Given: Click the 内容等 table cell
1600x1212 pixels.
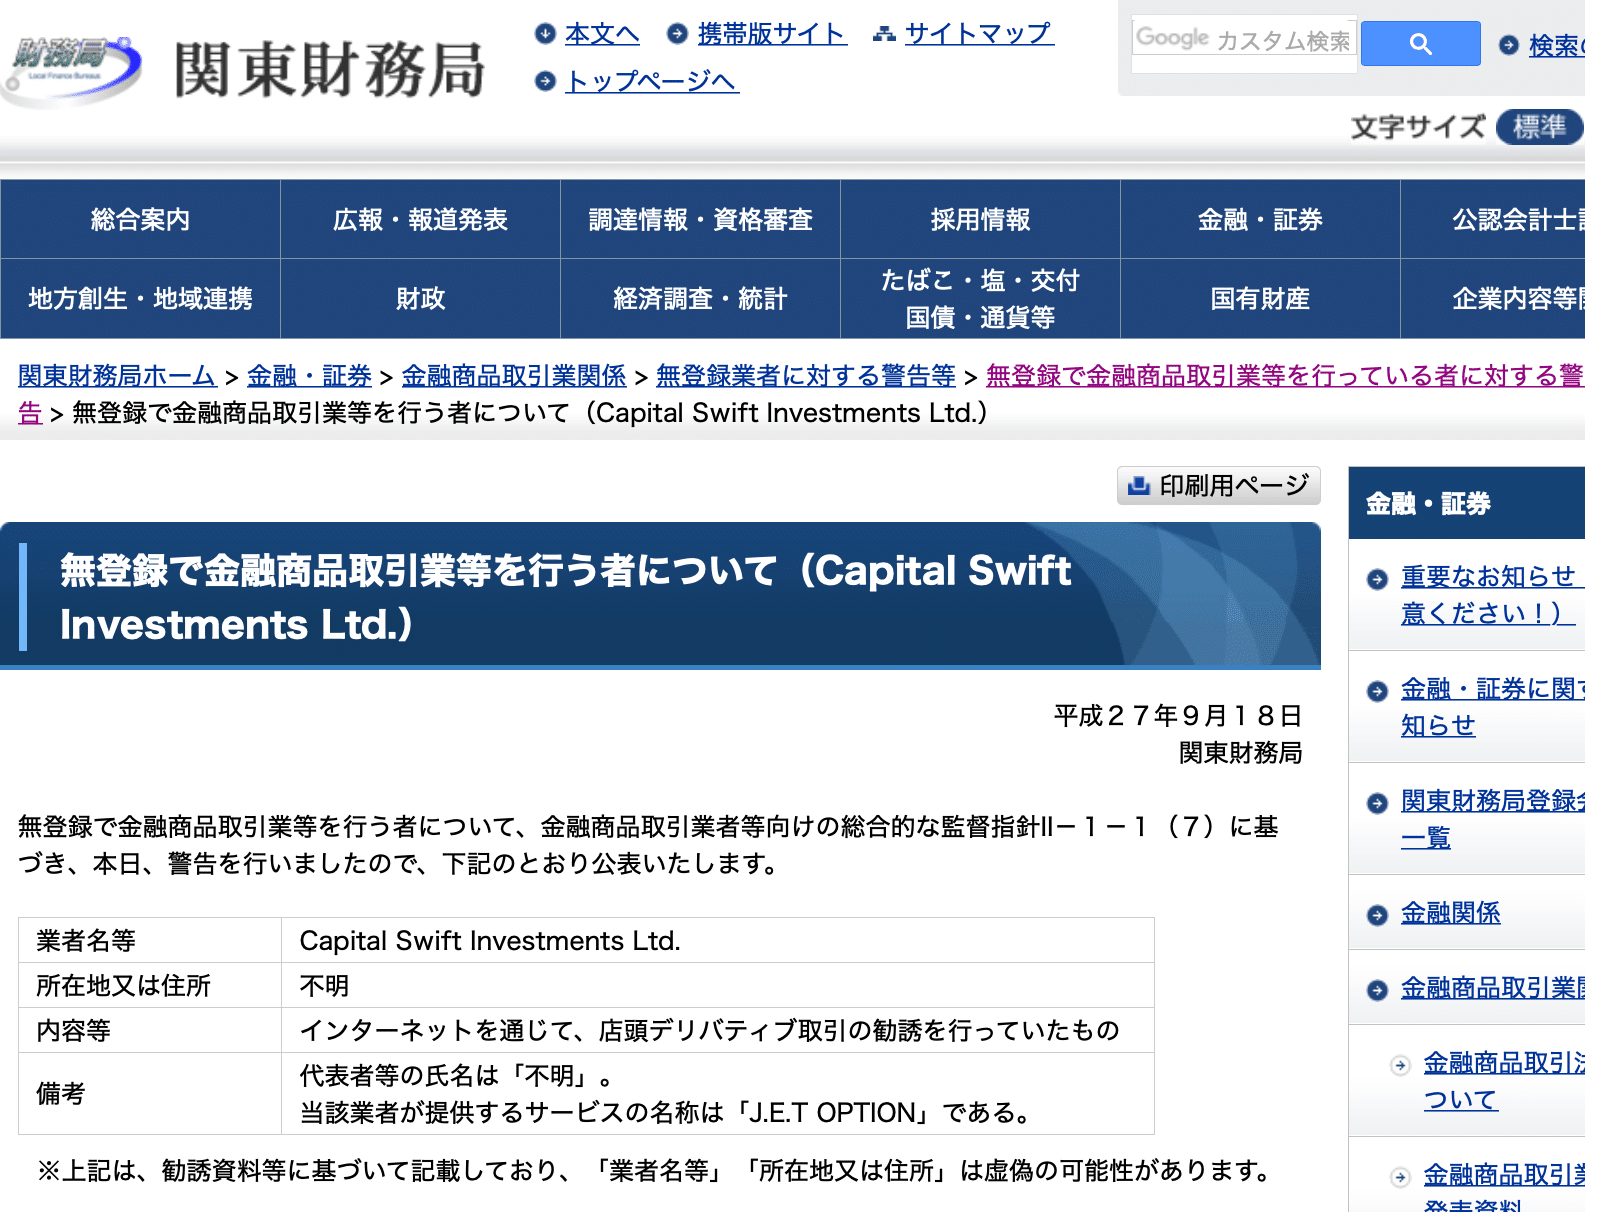Looking at the screenshot, I should (x=150, y=1030).
